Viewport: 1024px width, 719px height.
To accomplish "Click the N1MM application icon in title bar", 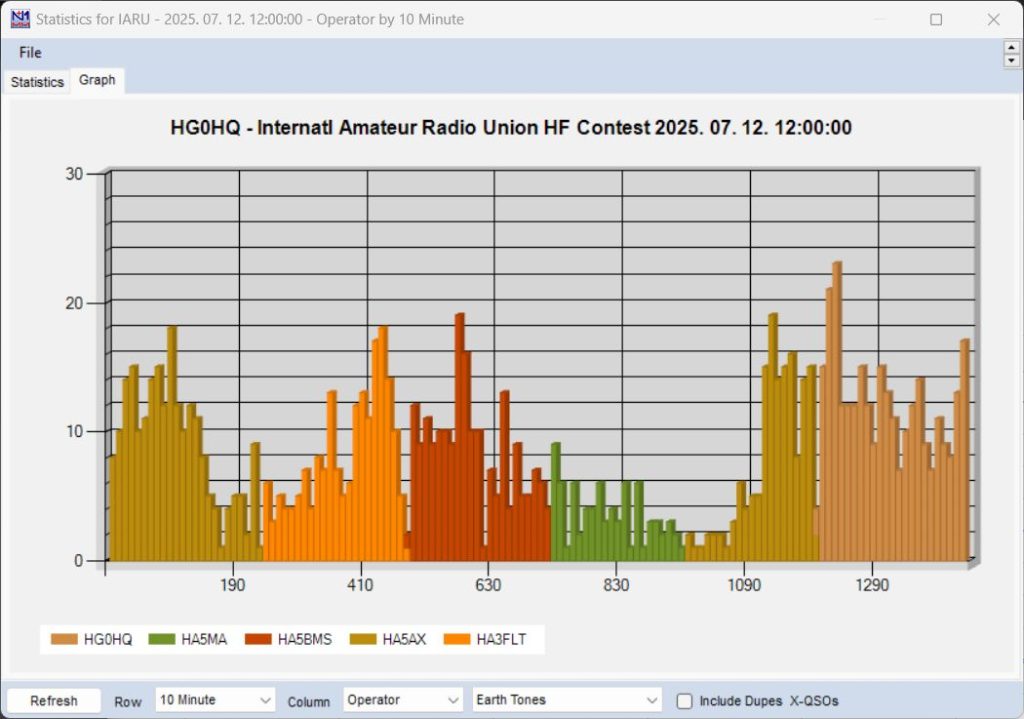I will coord(20,19).
